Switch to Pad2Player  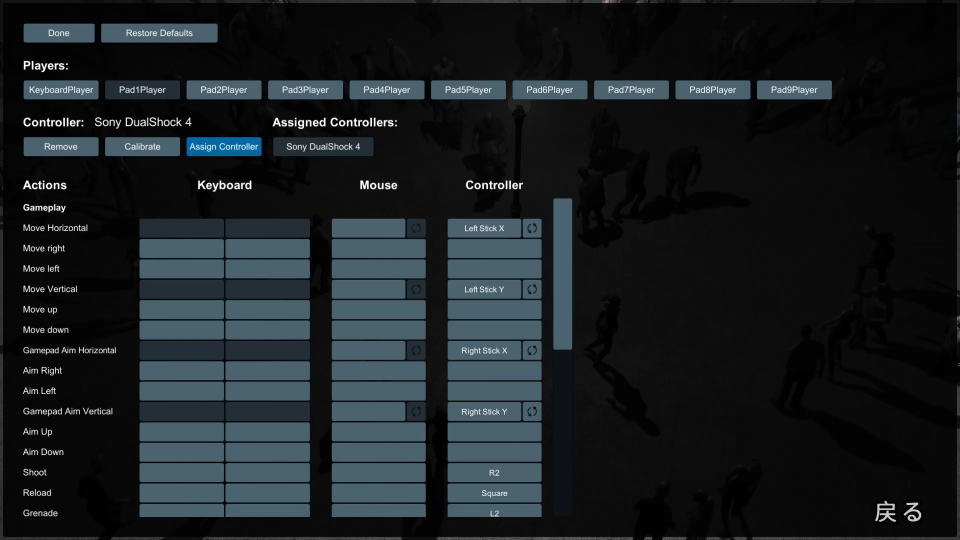coord(223,90)
